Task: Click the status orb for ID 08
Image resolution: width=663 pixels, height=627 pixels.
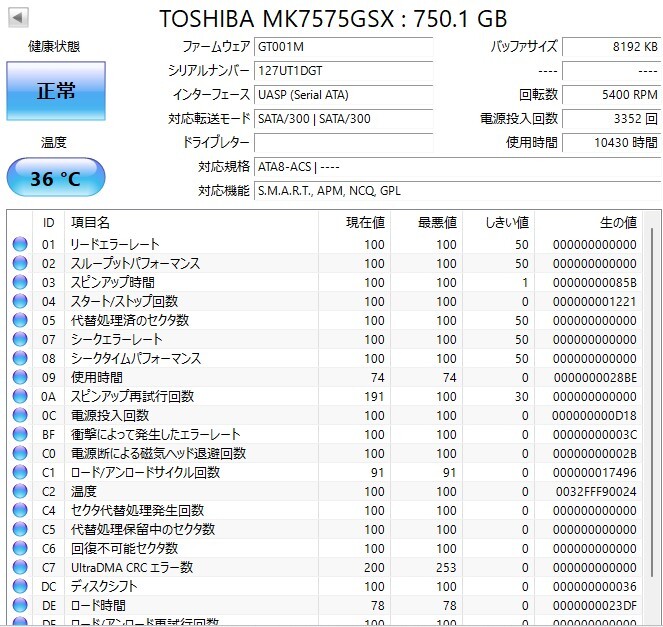Action: 20,359
